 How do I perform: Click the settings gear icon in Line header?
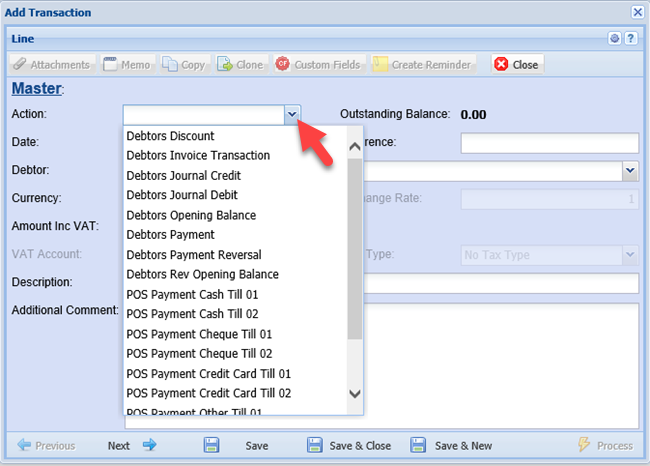[615, 38]
